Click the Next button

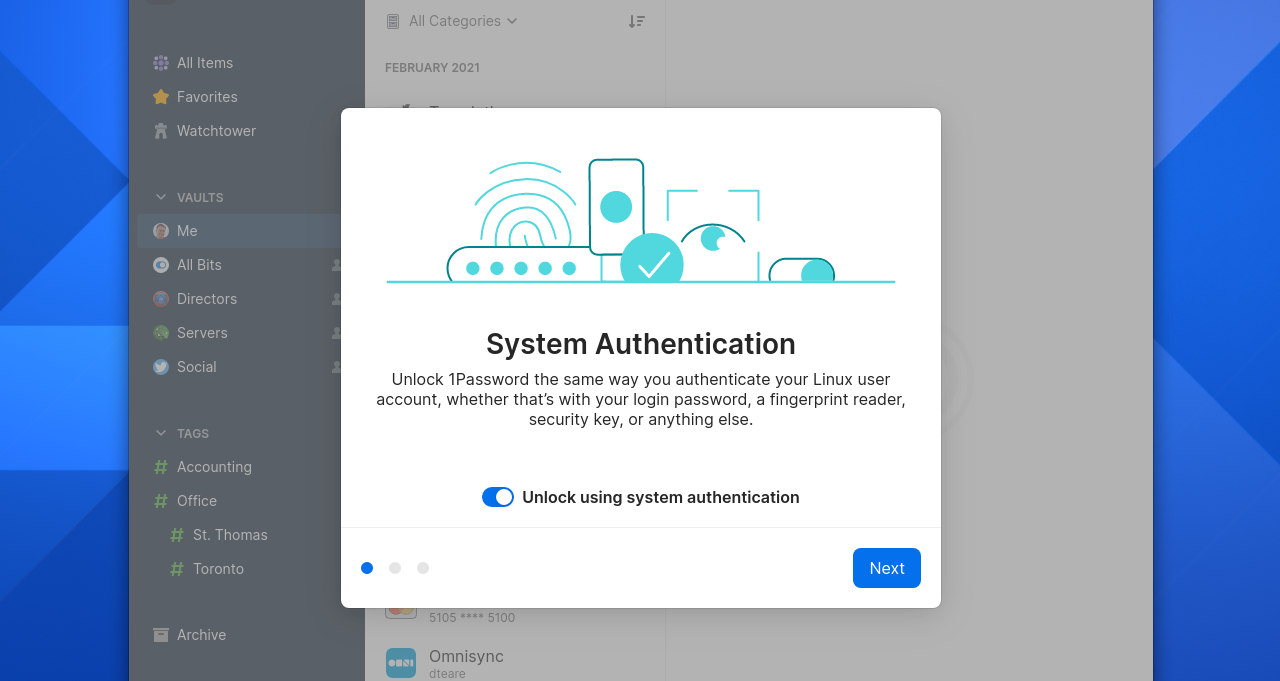(x=887, y=568)
